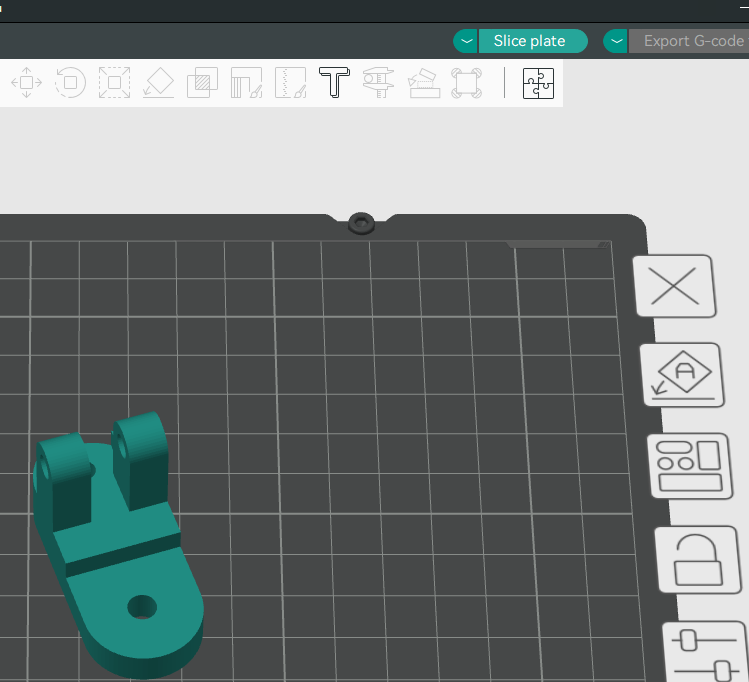Click the Text shape 'T' tool

[x=334, y=82]
